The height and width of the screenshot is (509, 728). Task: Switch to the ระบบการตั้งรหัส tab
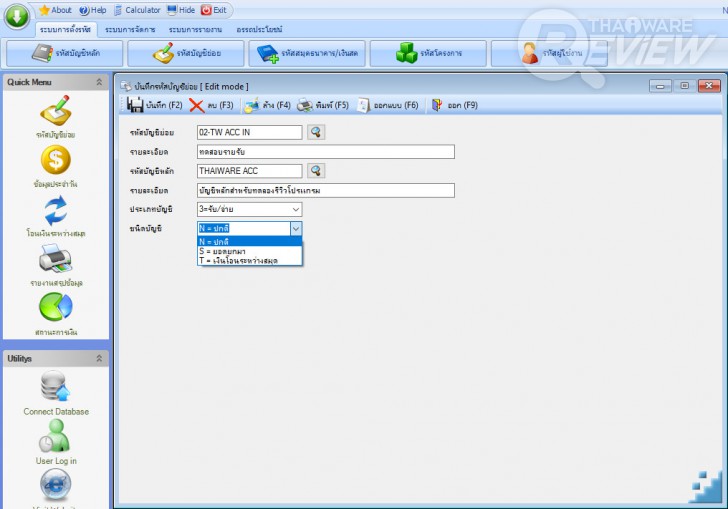(x=65, y=30)
